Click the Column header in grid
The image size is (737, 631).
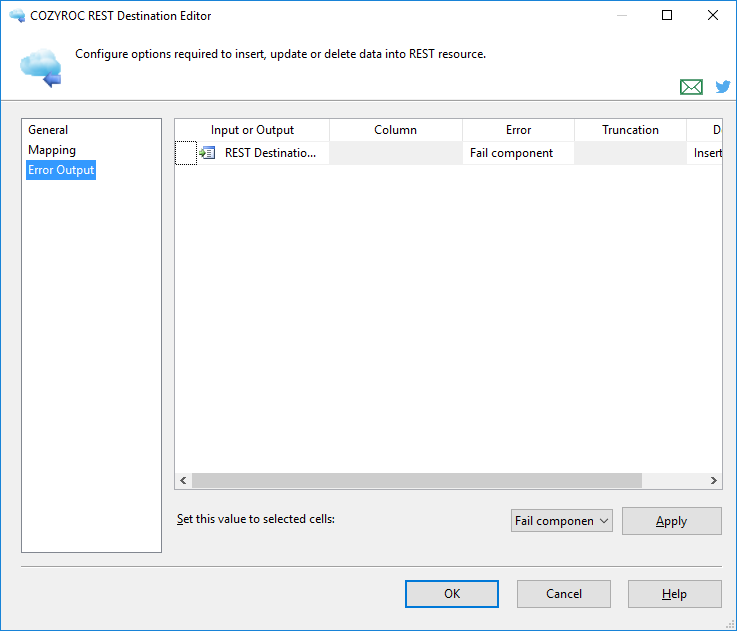(x=396, y=130)
